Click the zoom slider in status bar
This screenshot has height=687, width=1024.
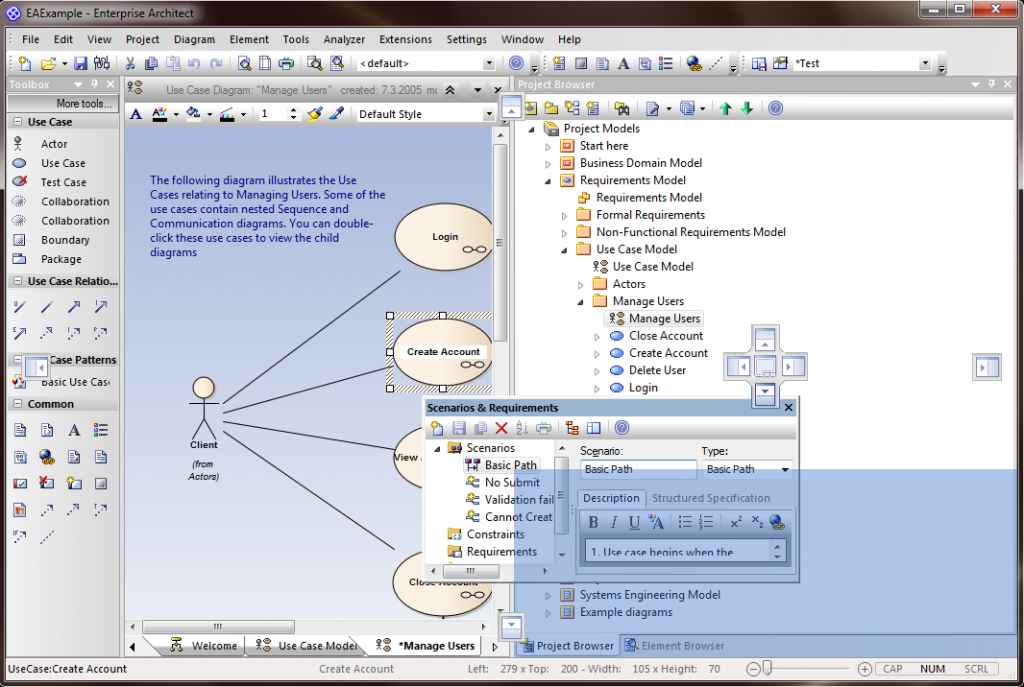pyautogui.click(x=768, y=668)
